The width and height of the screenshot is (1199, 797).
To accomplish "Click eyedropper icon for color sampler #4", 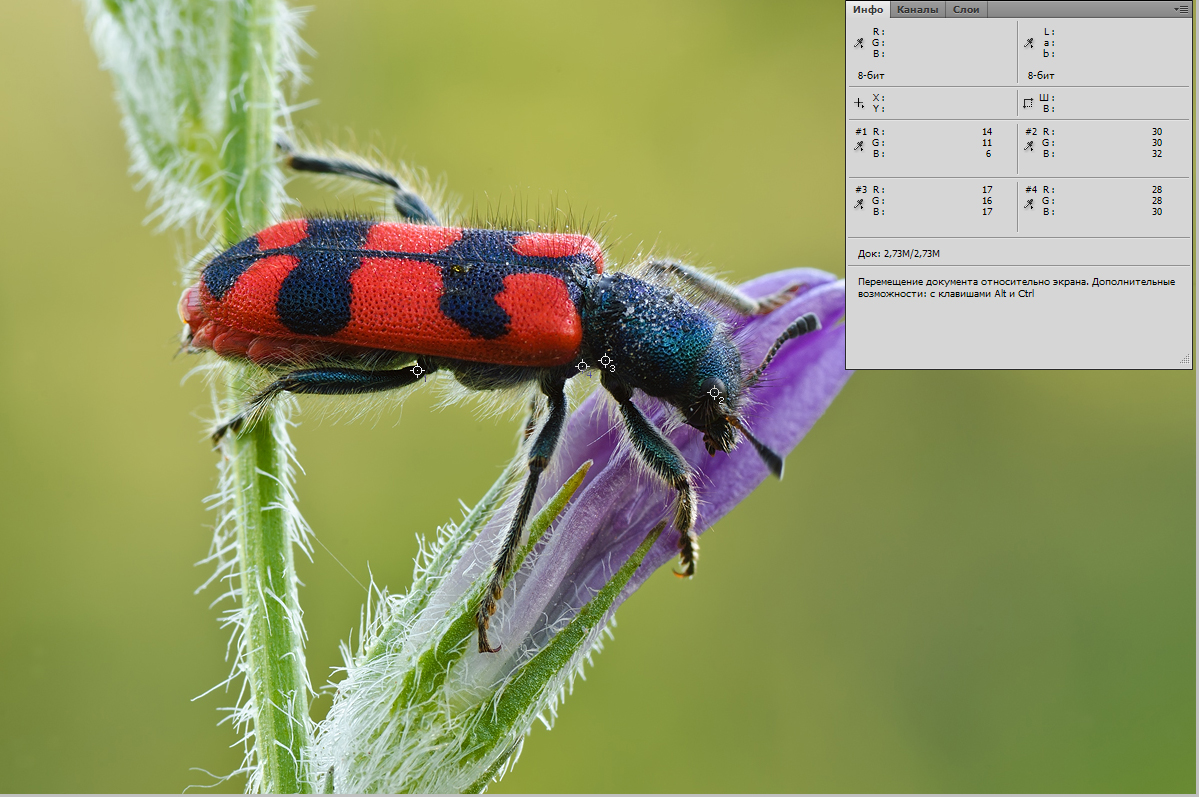I will coord(1028,204).
